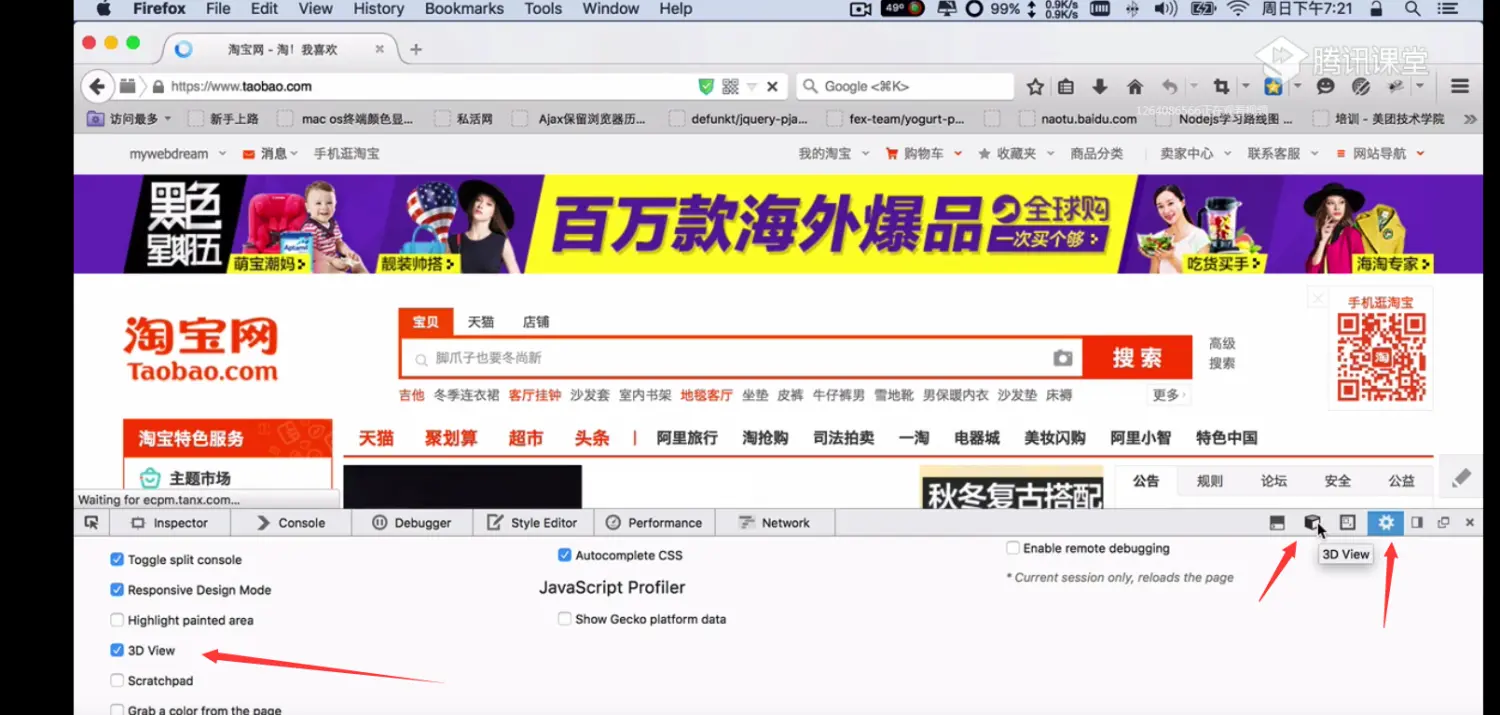Uncheck Autocomplete CSS checkbox
Viewport: 1500px width, 715px height.
click(x=565, y=555)
